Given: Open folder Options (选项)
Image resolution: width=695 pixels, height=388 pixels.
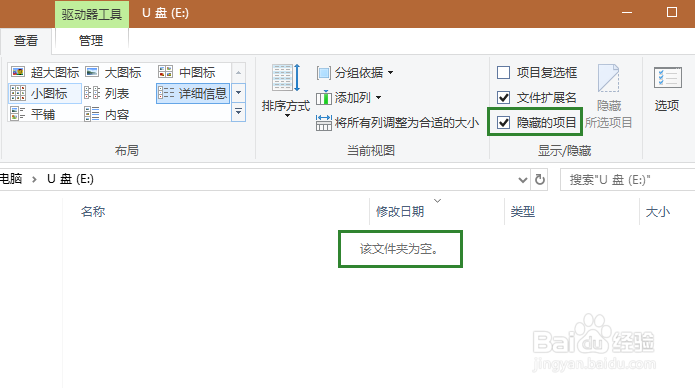Looking at the screenshot, I should click(667, 89).
